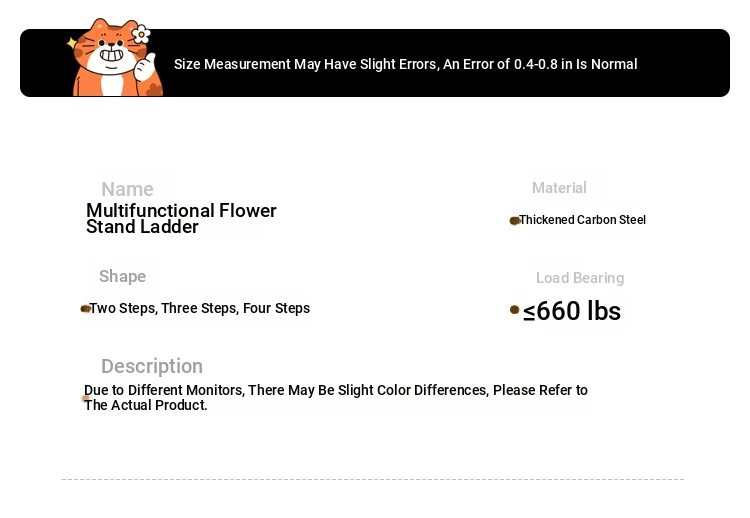Click the brown bullet before Two Steps
750x518 pixels.
86,309
